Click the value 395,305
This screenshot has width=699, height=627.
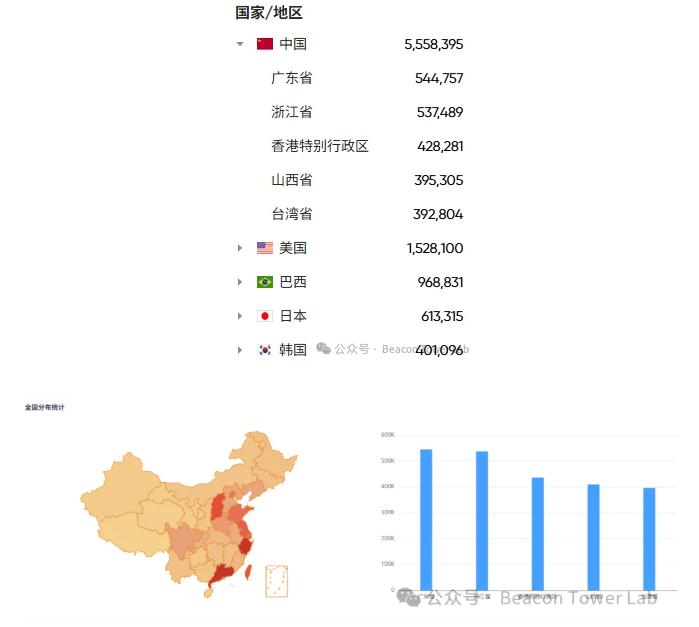(439, 180)
